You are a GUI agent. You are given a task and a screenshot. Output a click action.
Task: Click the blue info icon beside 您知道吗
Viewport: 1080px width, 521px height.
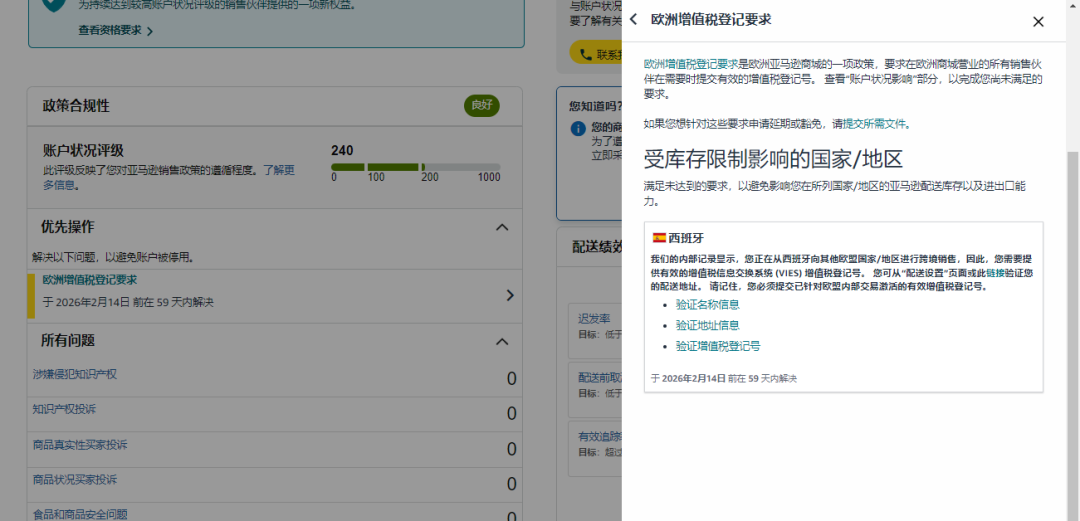pyautogui.click(x=578, y=128)
